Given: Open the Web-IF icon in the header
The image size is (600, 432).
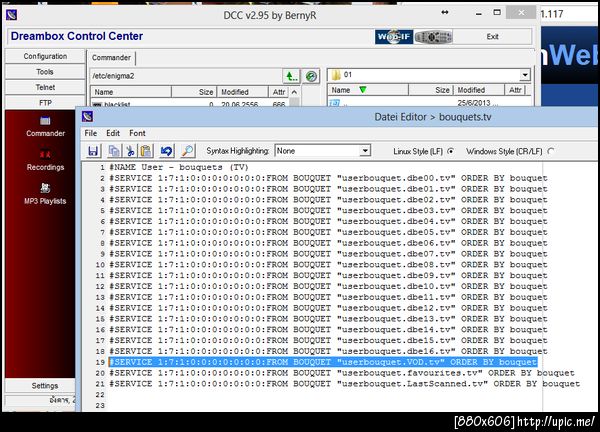Looking at the screenshot, I should (394, 37).
